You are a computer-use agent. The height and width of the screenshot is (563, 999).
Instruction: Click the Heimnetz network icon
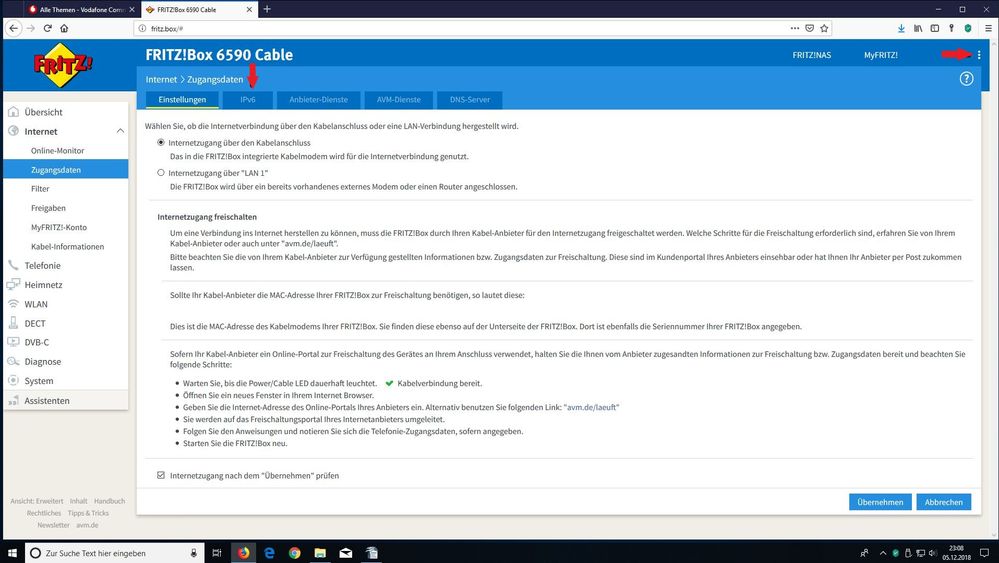point(13,285)
